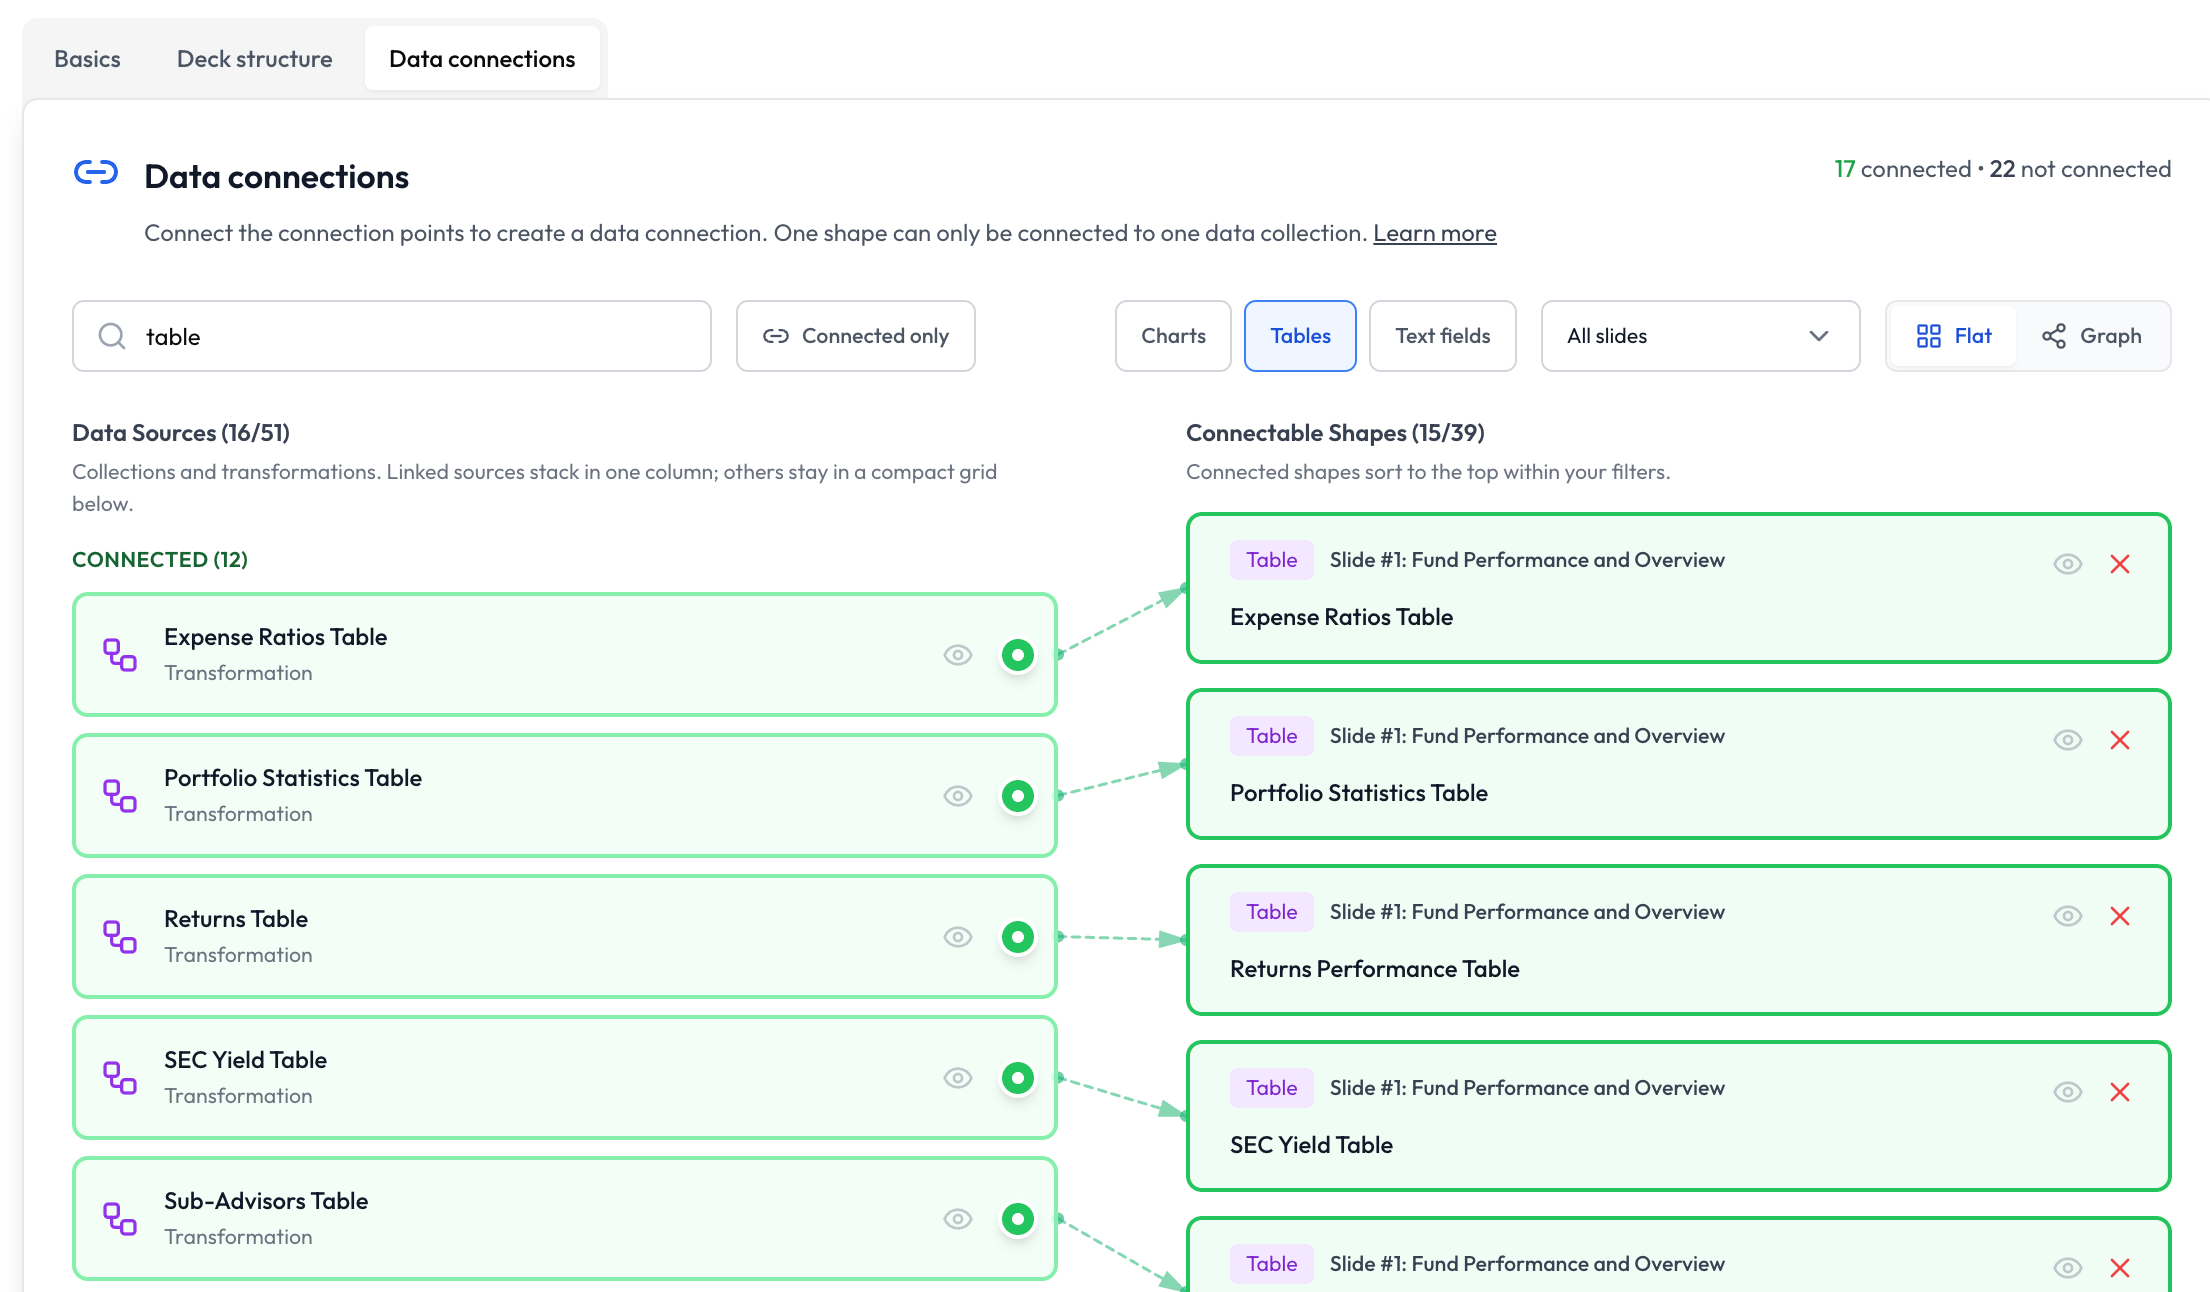Open the Learn more link

(x=1435, y=233)
